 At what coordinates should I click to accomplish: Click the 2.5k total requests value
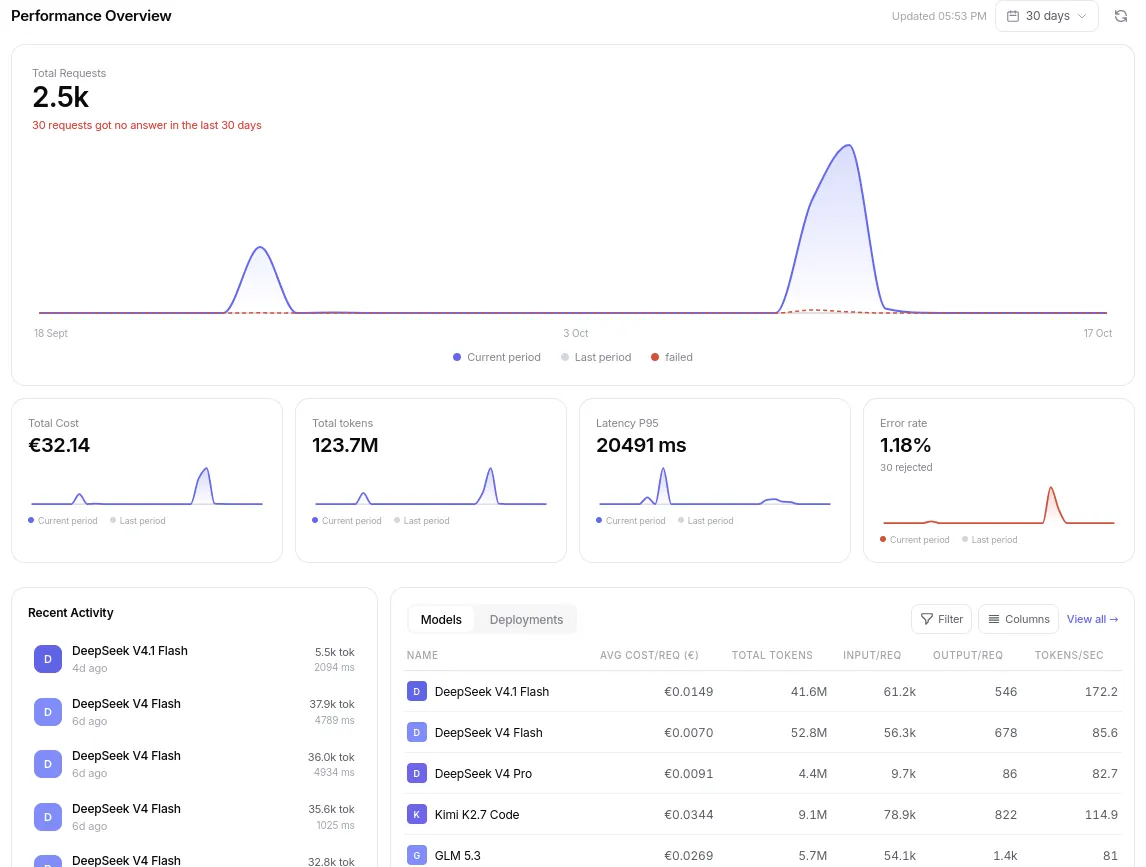61,97
